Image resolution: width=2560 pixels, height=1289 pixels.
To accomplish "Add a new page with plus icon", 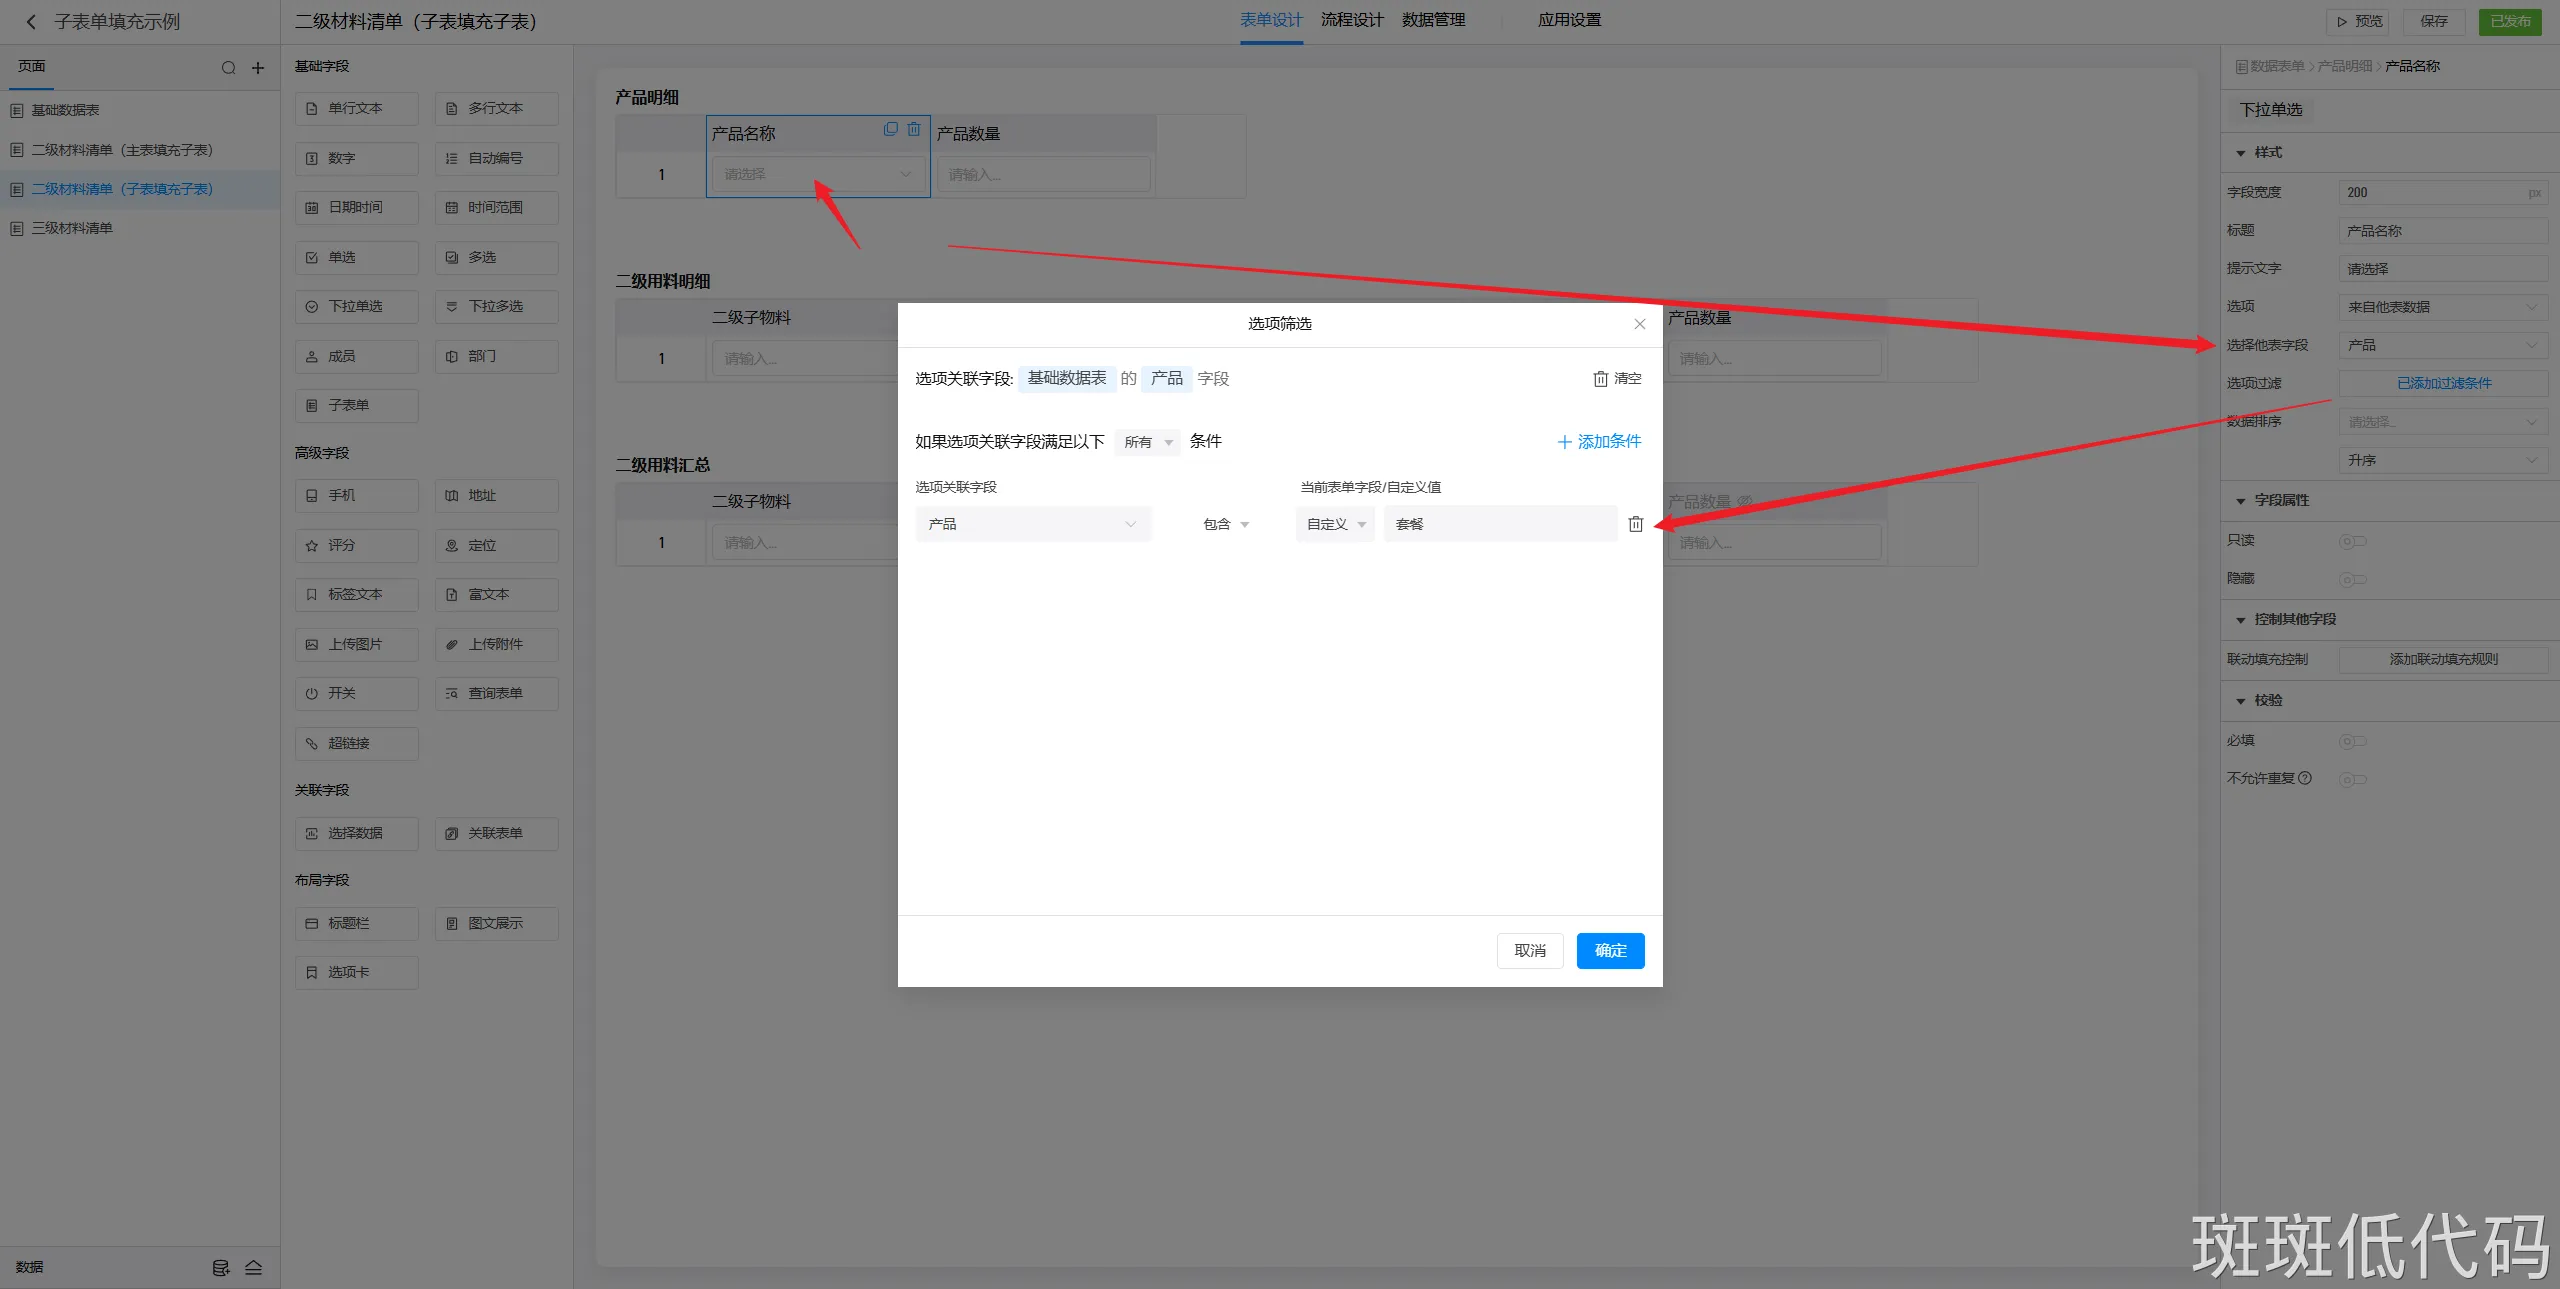I will (x=258, y=68).
